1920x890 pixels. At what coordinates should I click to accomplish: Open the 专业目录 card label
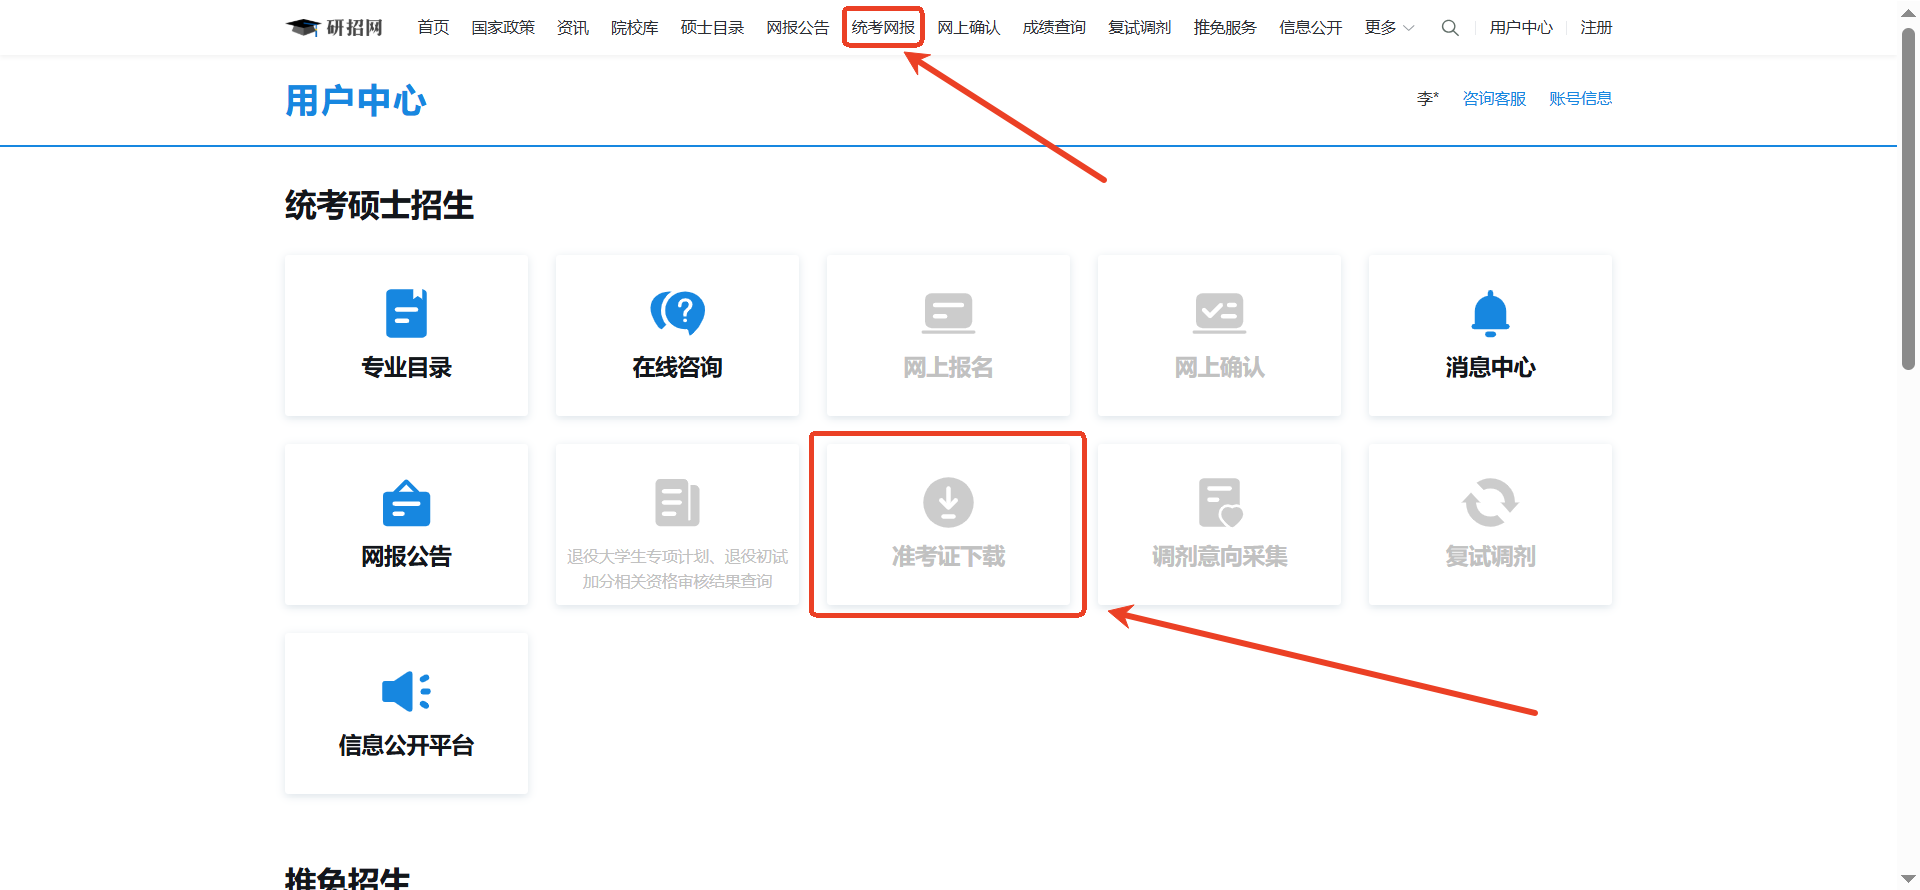[406, 367]
